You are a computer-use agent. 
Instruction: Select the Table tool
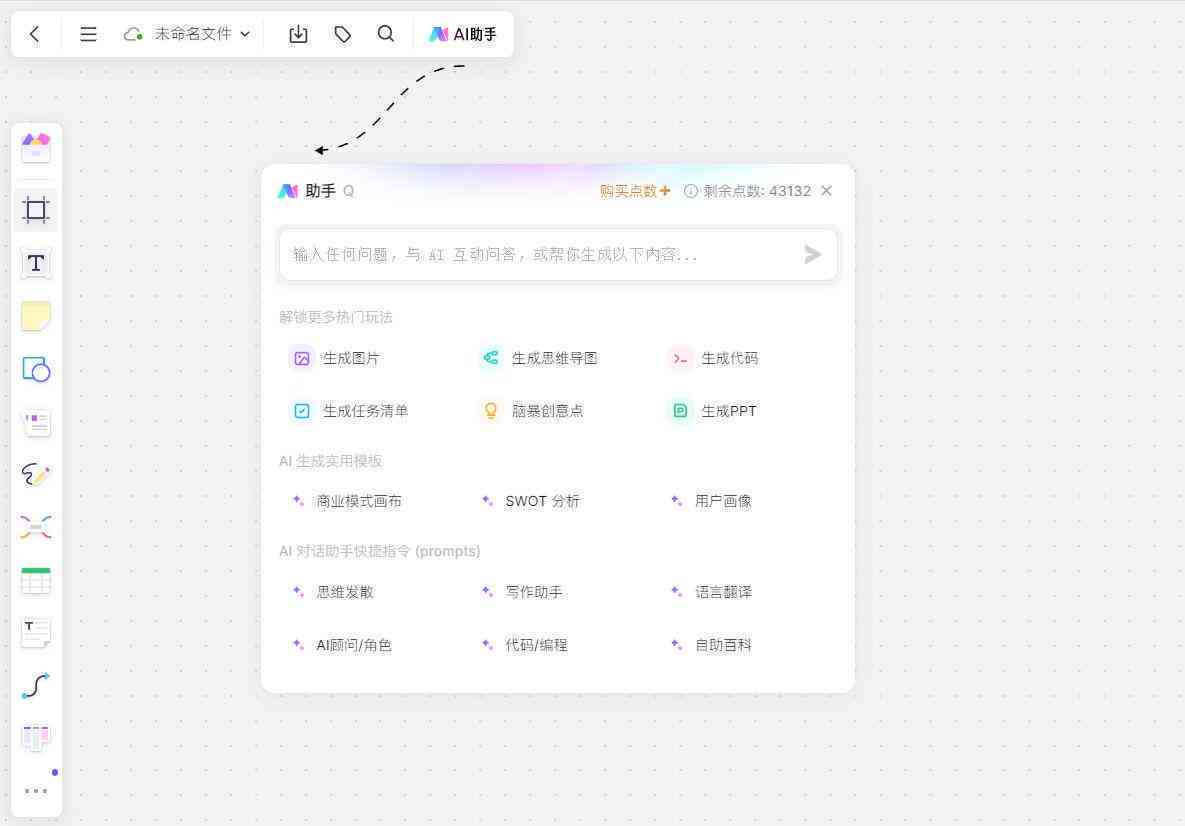click(x=36, y=580)
